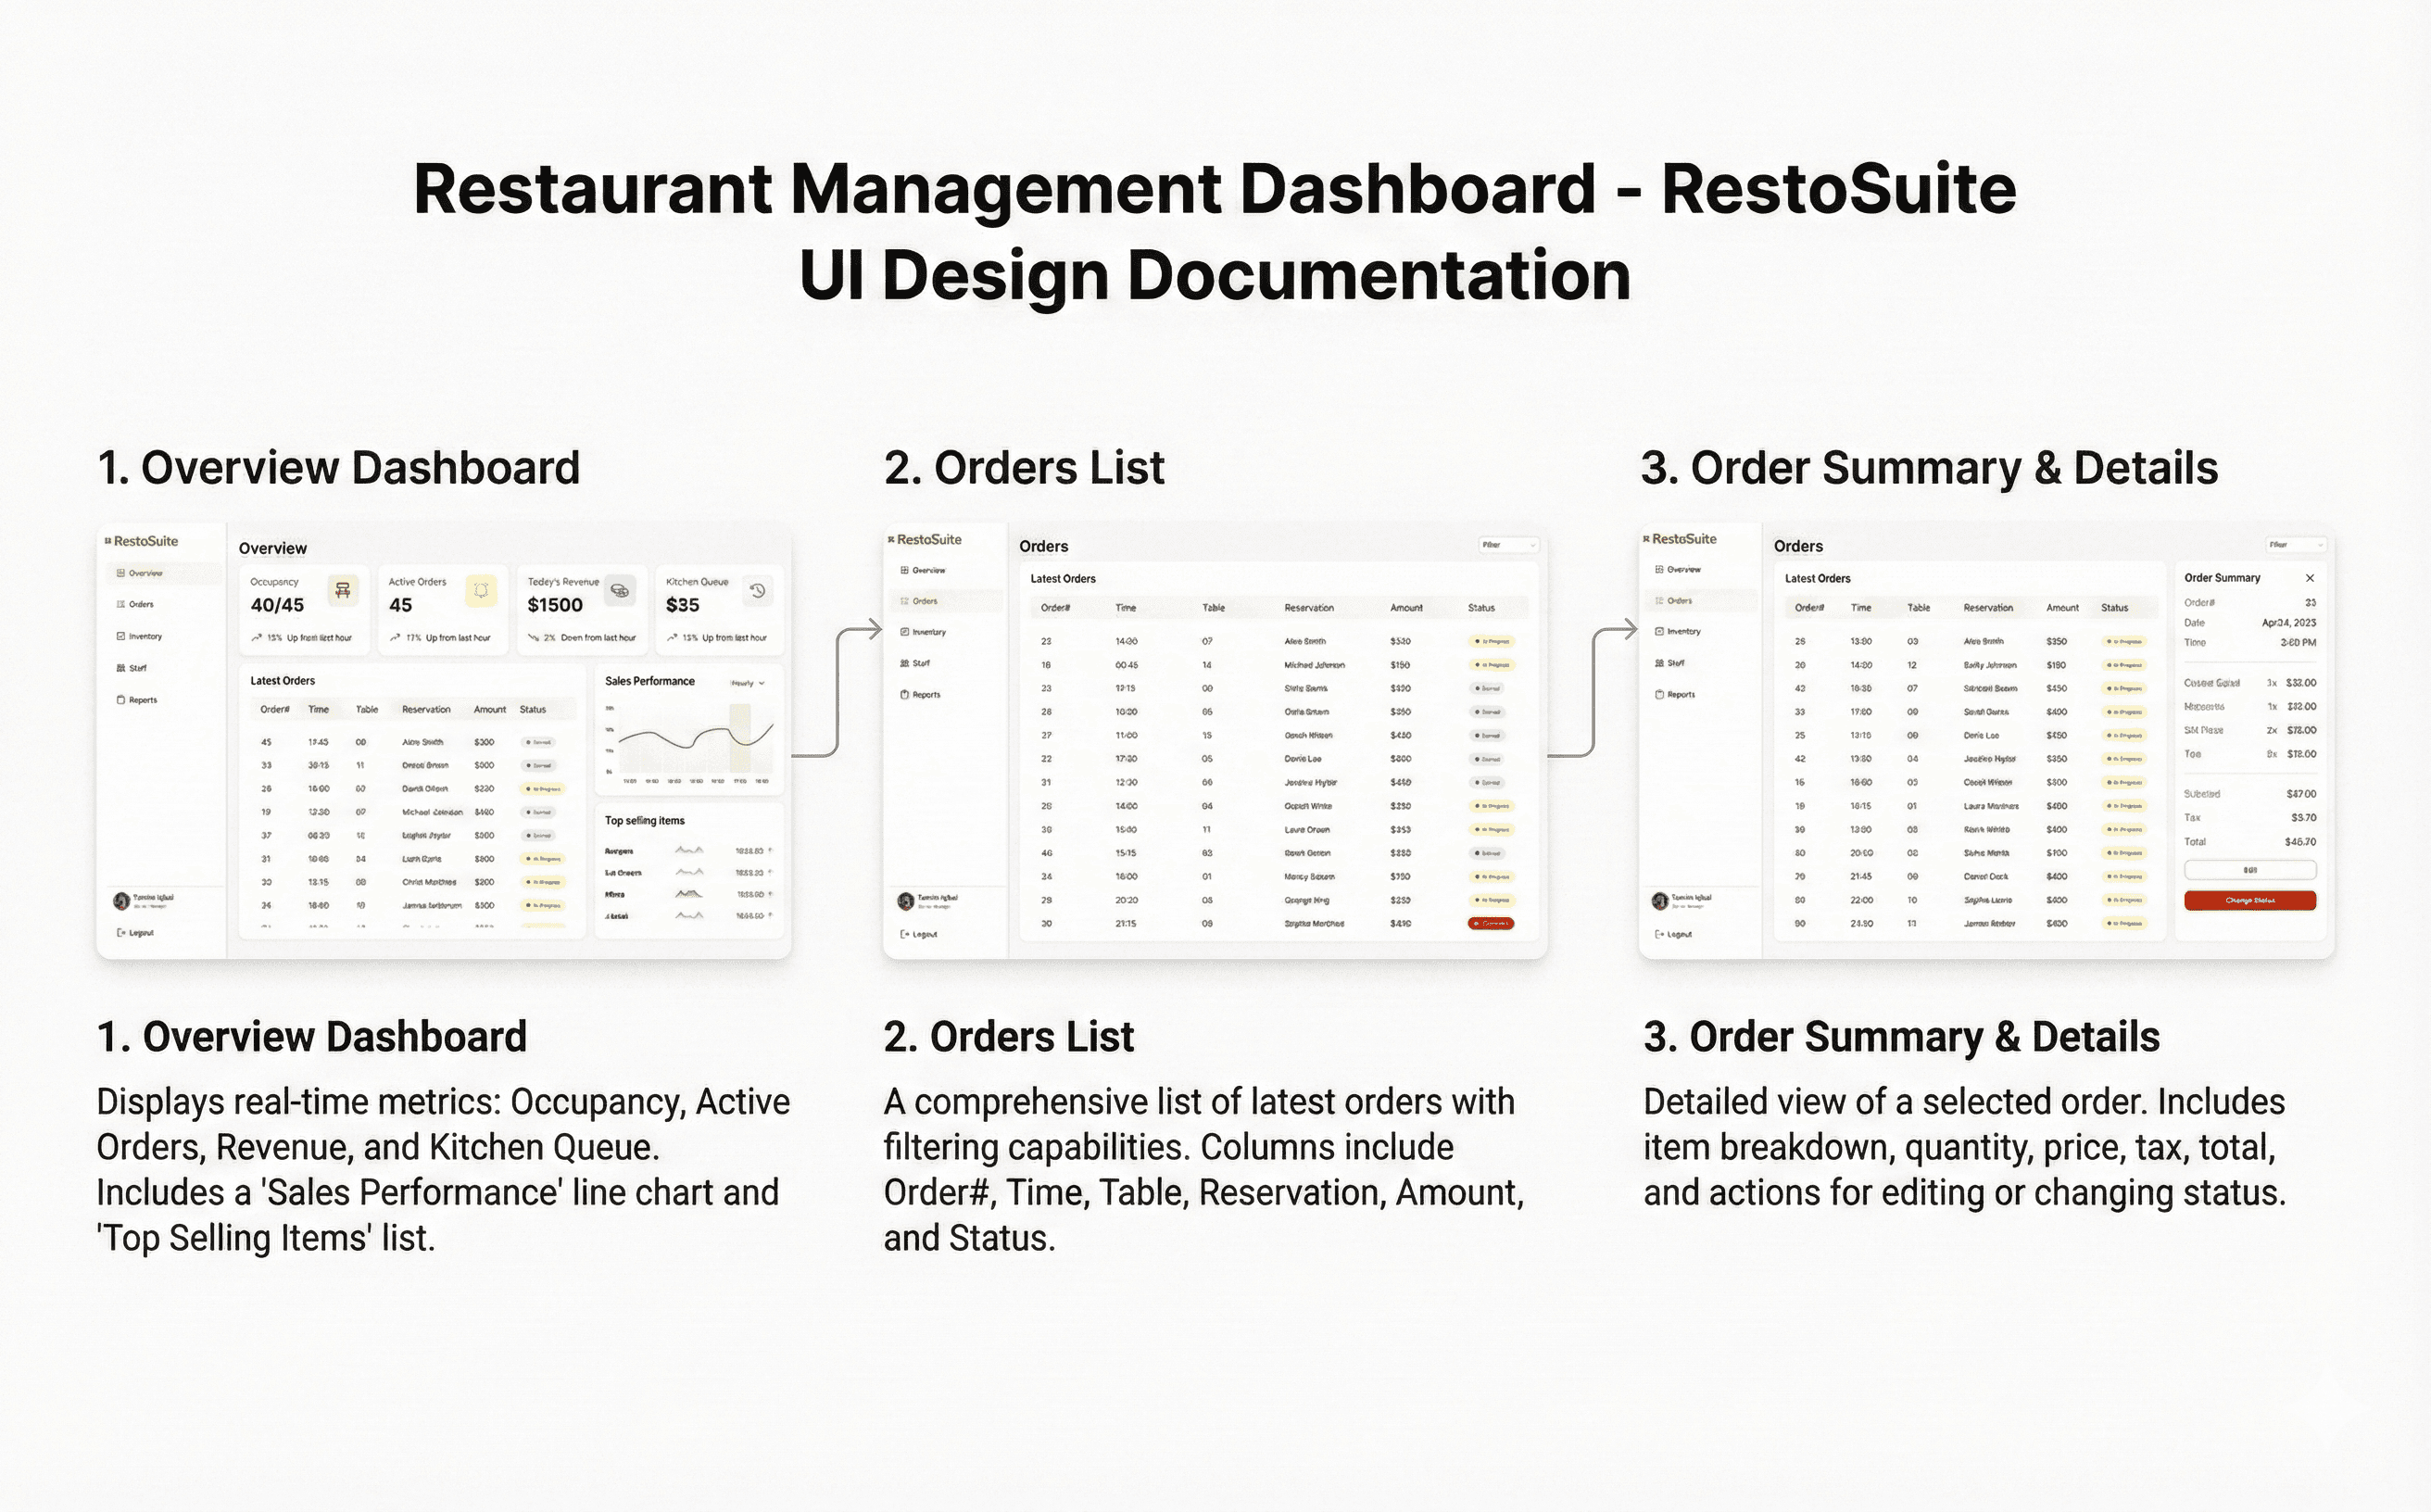
Task: Click Staff icon in Overview Dashboard sidebar
Action: [121, 668]
